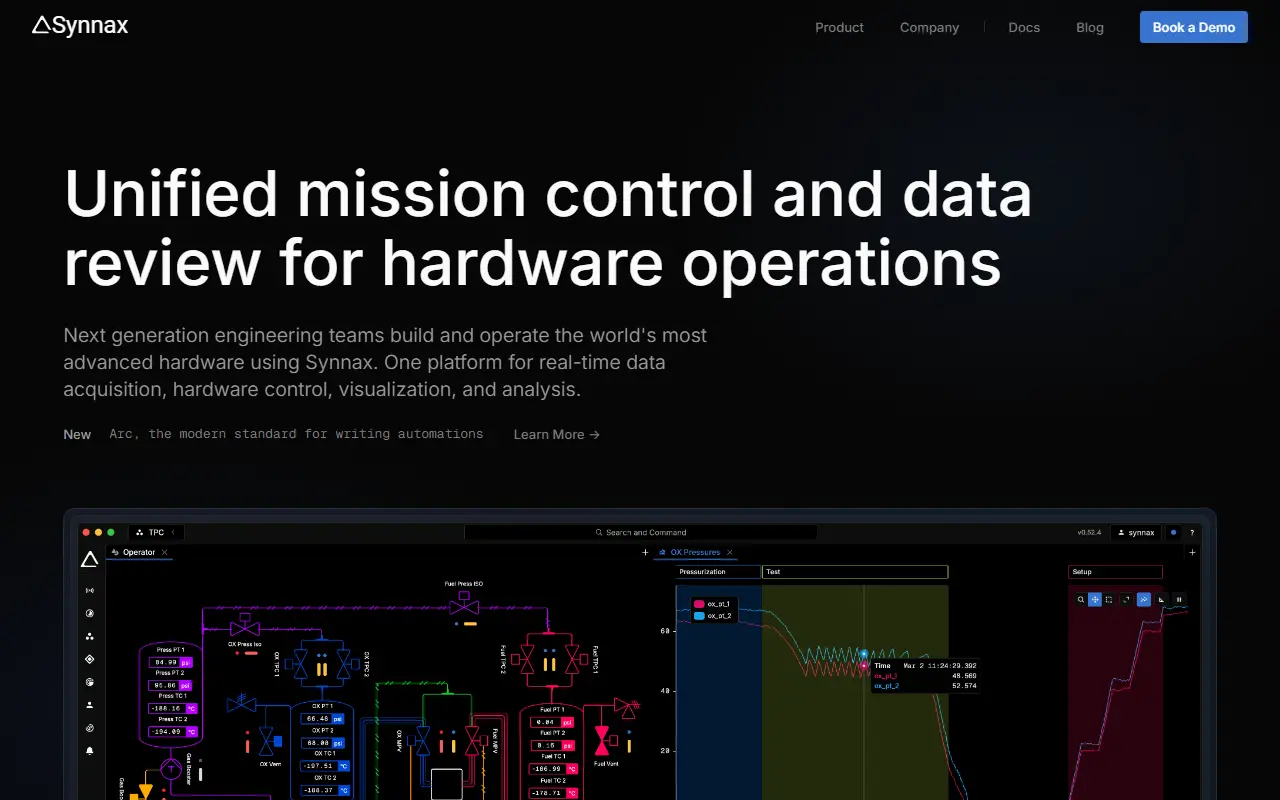The image size is (1280, 800).
Task: Add a tab with the plus left of OX Pressures
Action: [x=645, y=552]
